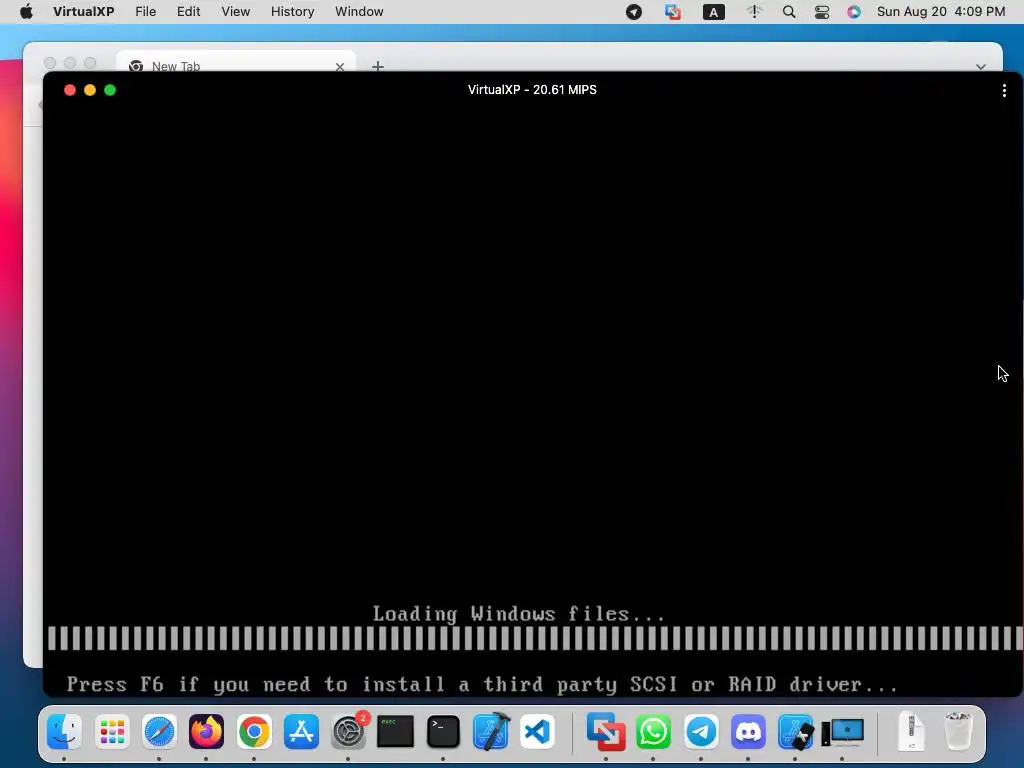Open the View menu
This screenshot has width=1024, height=768.
pos(235,12)
